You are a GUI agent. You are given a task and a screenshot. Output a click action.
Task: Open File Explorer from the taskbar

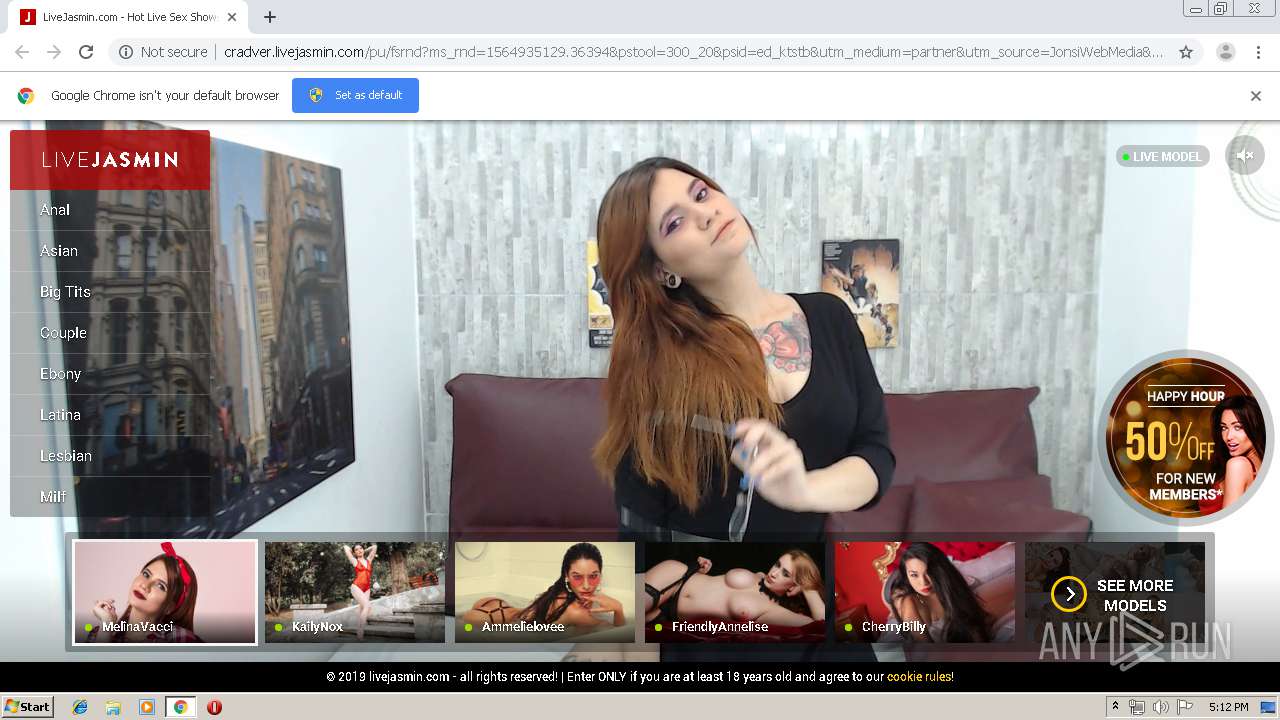pos(113,707)
